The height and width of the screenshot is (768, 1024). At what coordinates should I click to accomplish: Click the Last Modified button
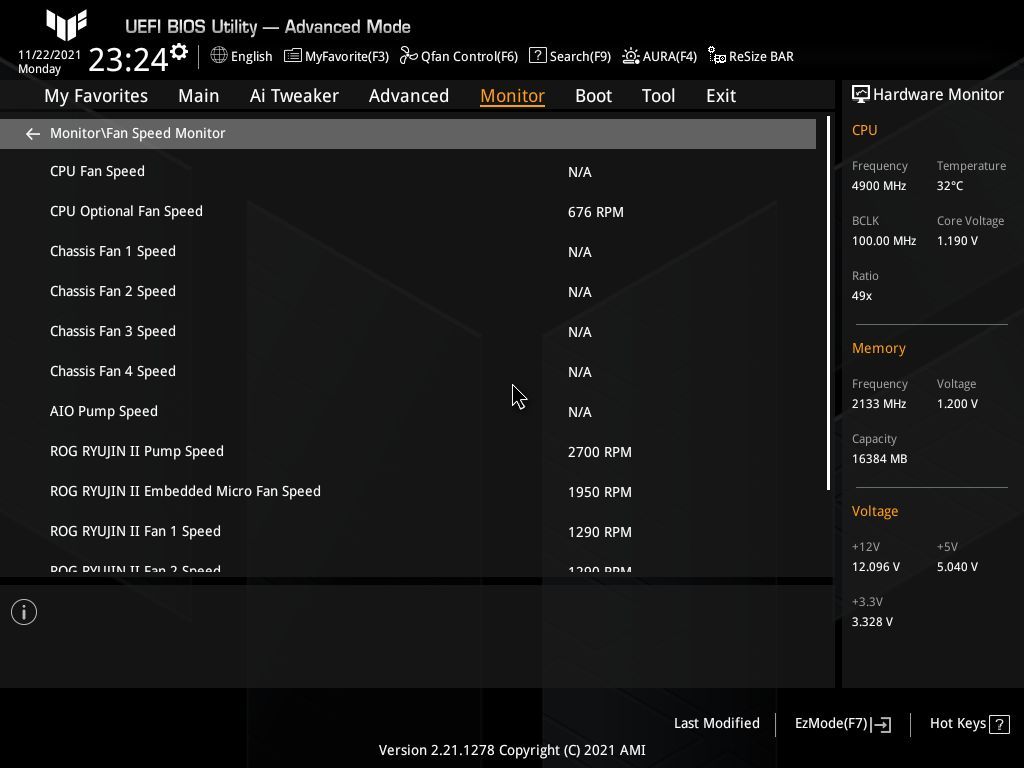click(x=716, y=723)
